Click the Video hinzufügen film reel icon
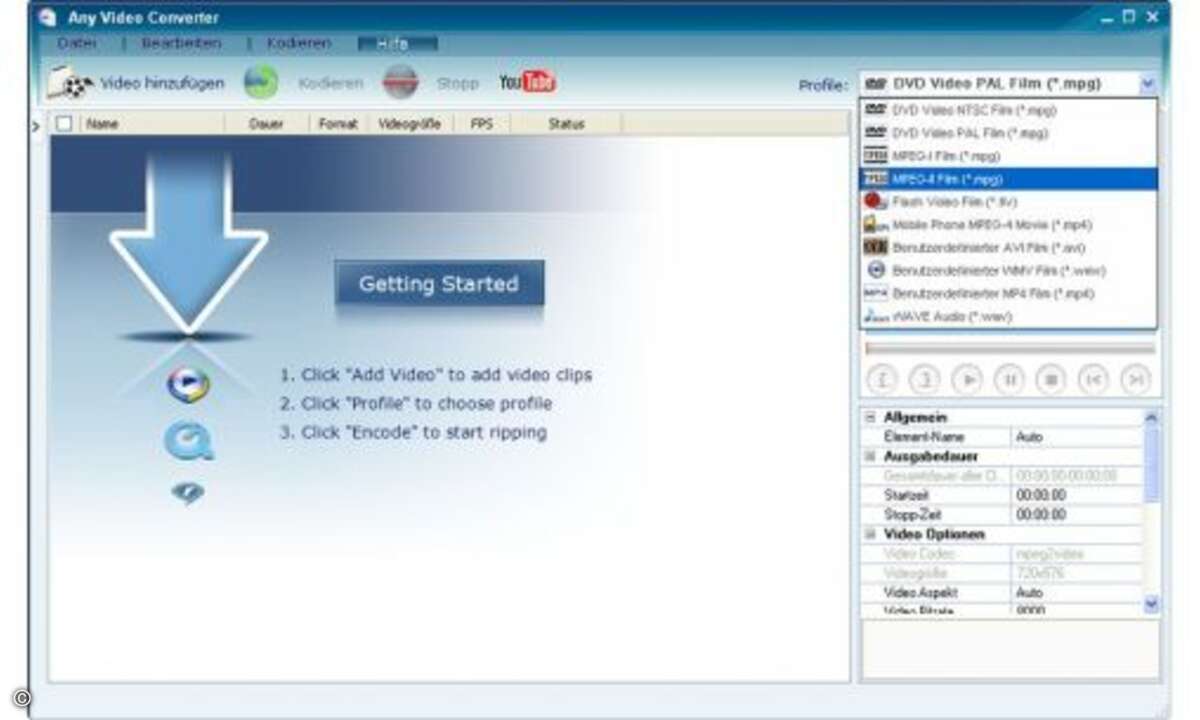 pos(71,84)
